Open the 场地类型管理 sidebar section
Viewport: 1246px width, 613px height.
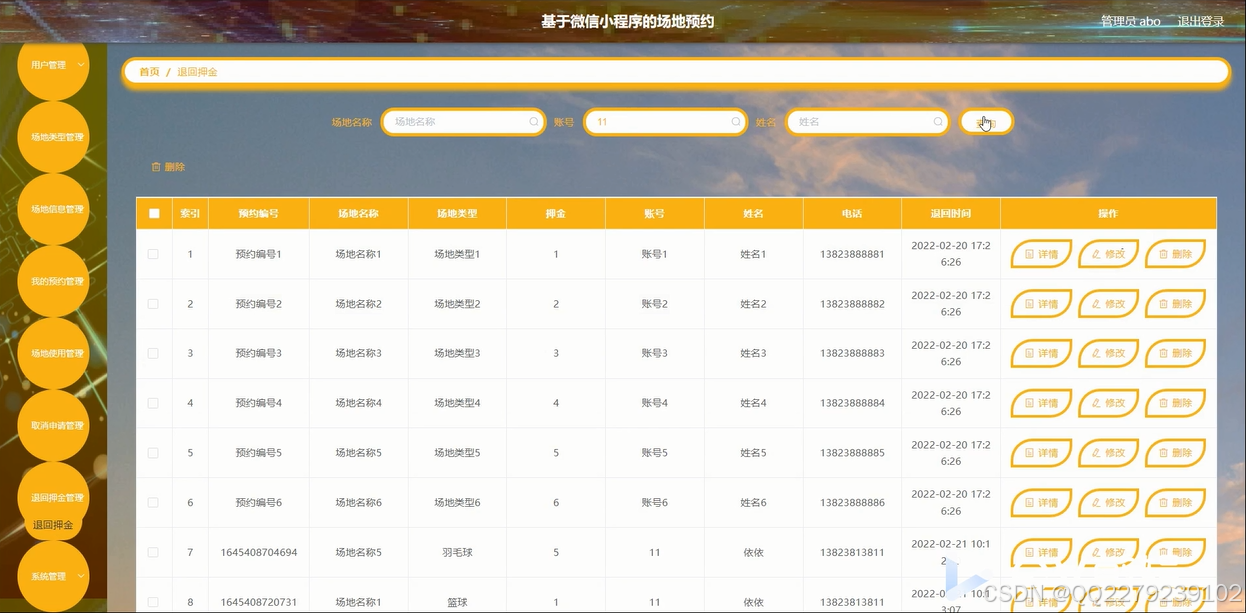click(x=52, y=137)
